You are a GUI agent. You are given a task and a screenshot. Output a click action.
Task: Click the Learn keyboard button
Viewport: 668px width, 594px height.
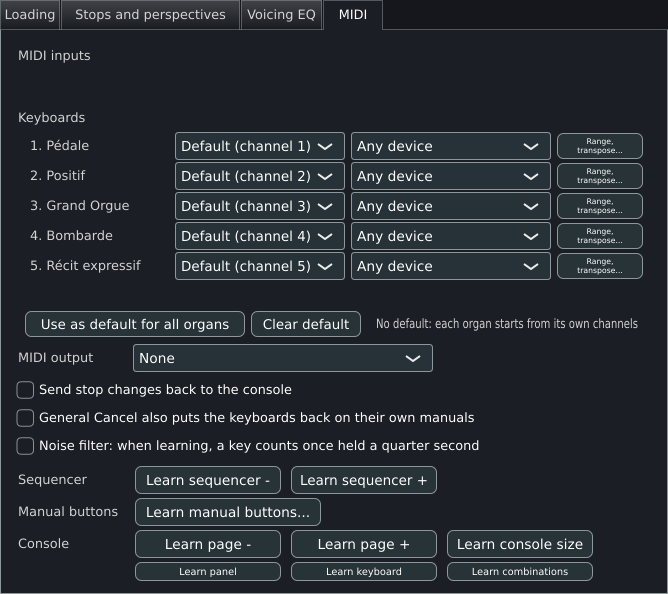tap(364, 571)
